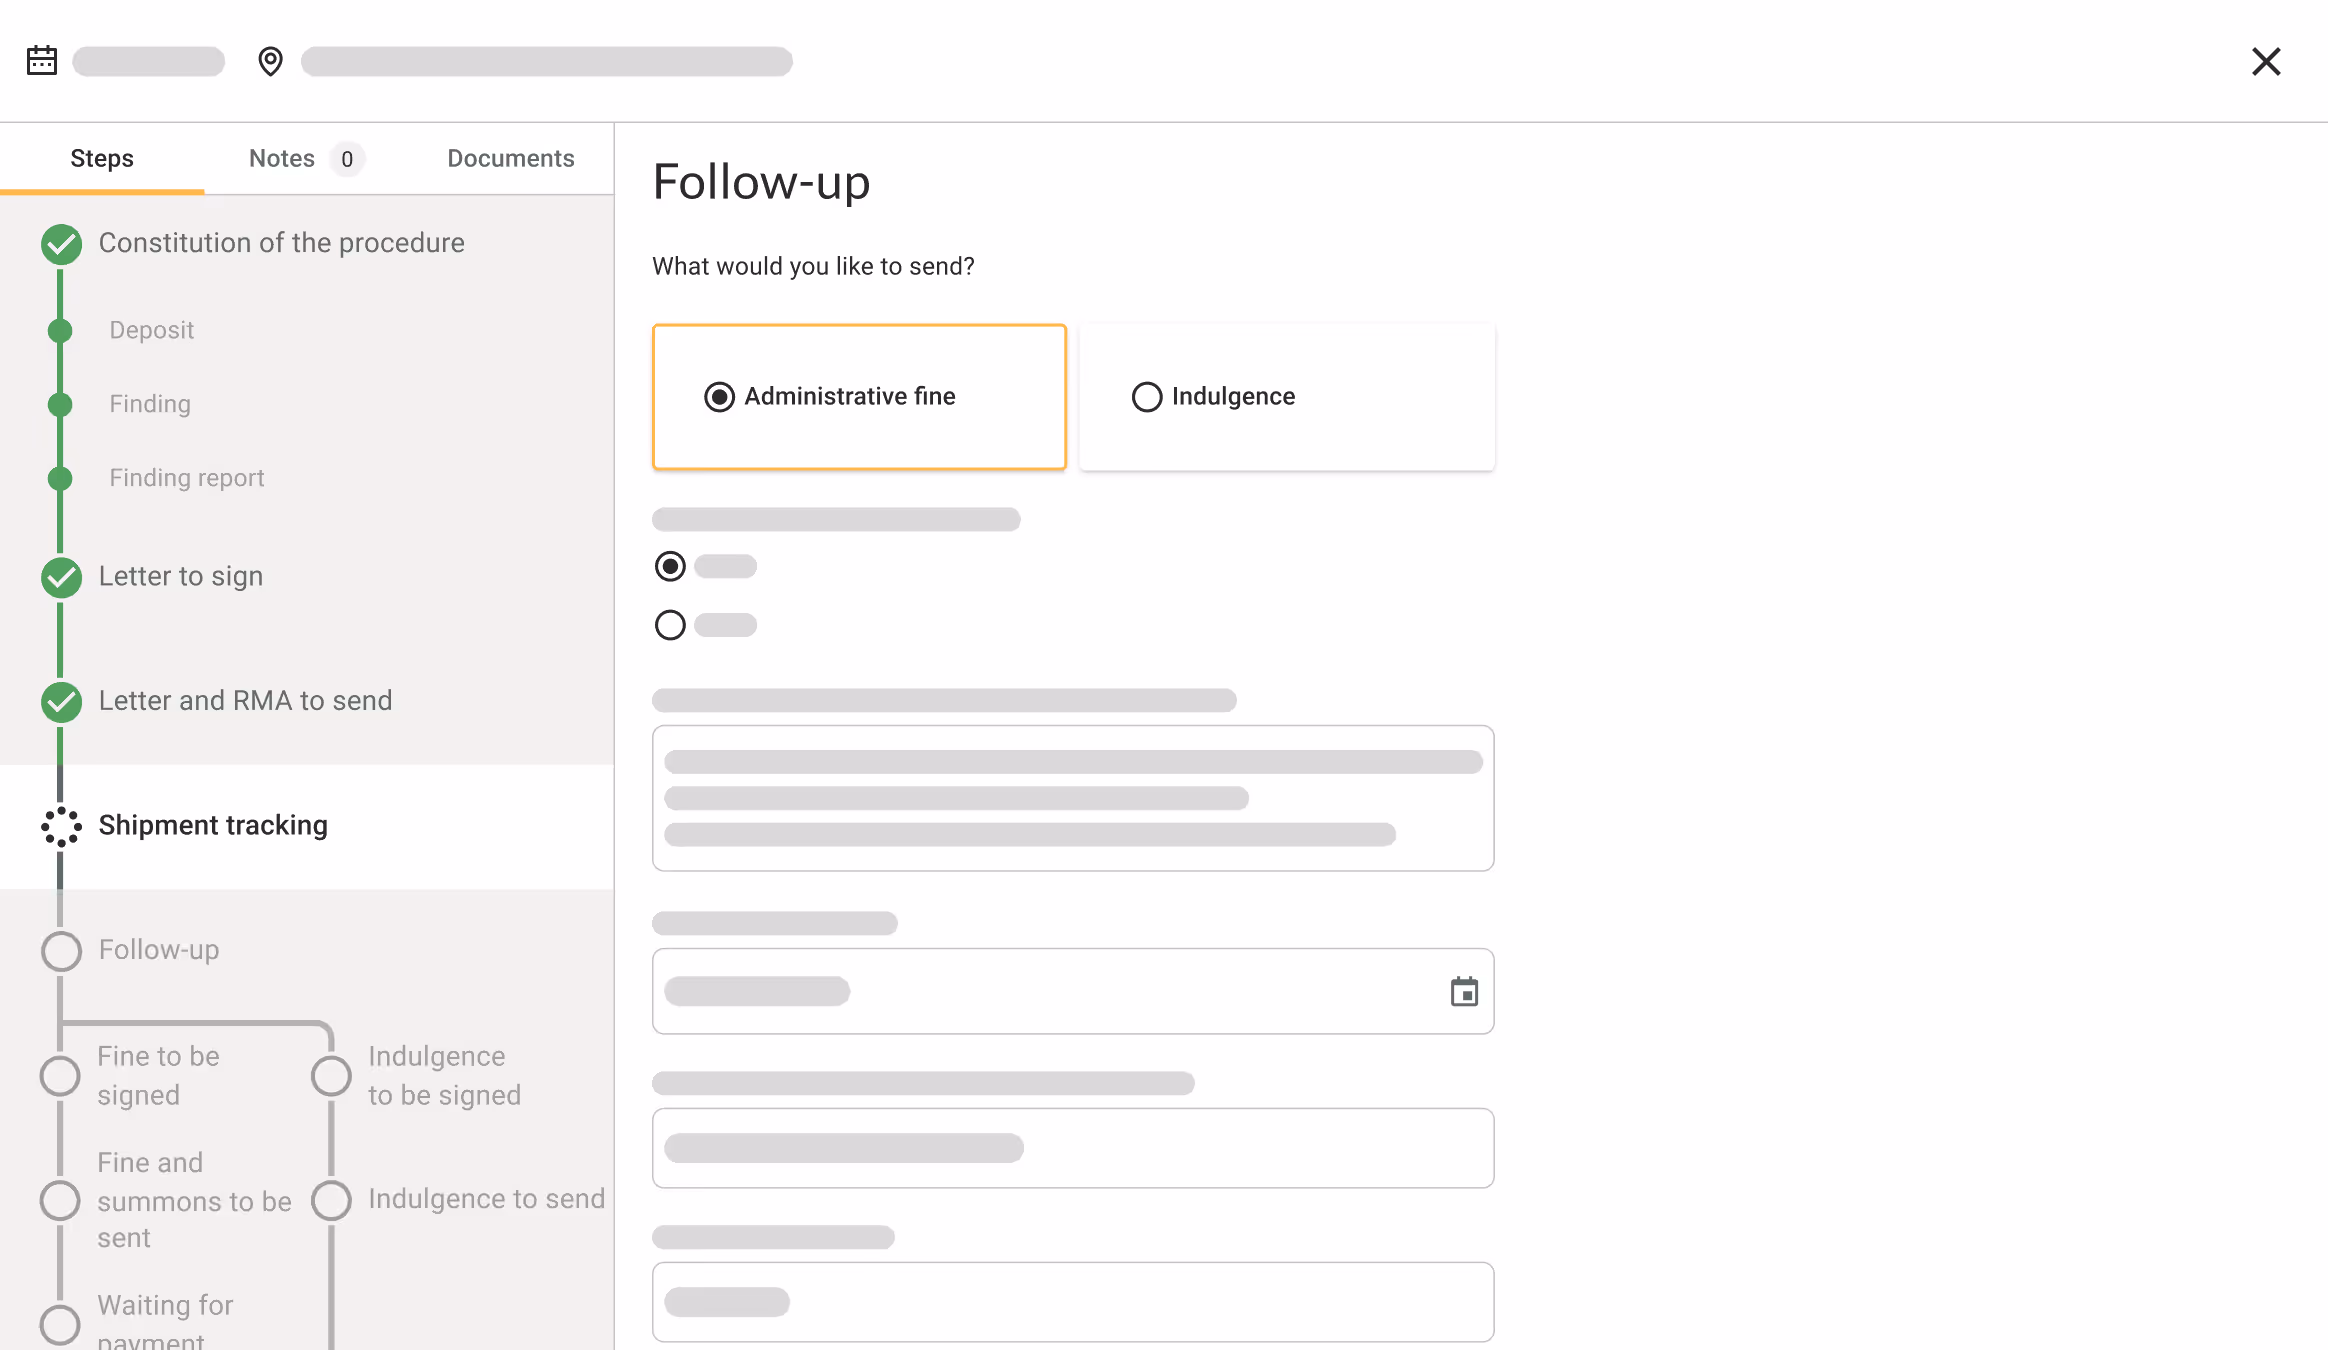Select the Indulgence radio option
This screenshot has height=1350, width=2328.
[x=1146, y=397]
